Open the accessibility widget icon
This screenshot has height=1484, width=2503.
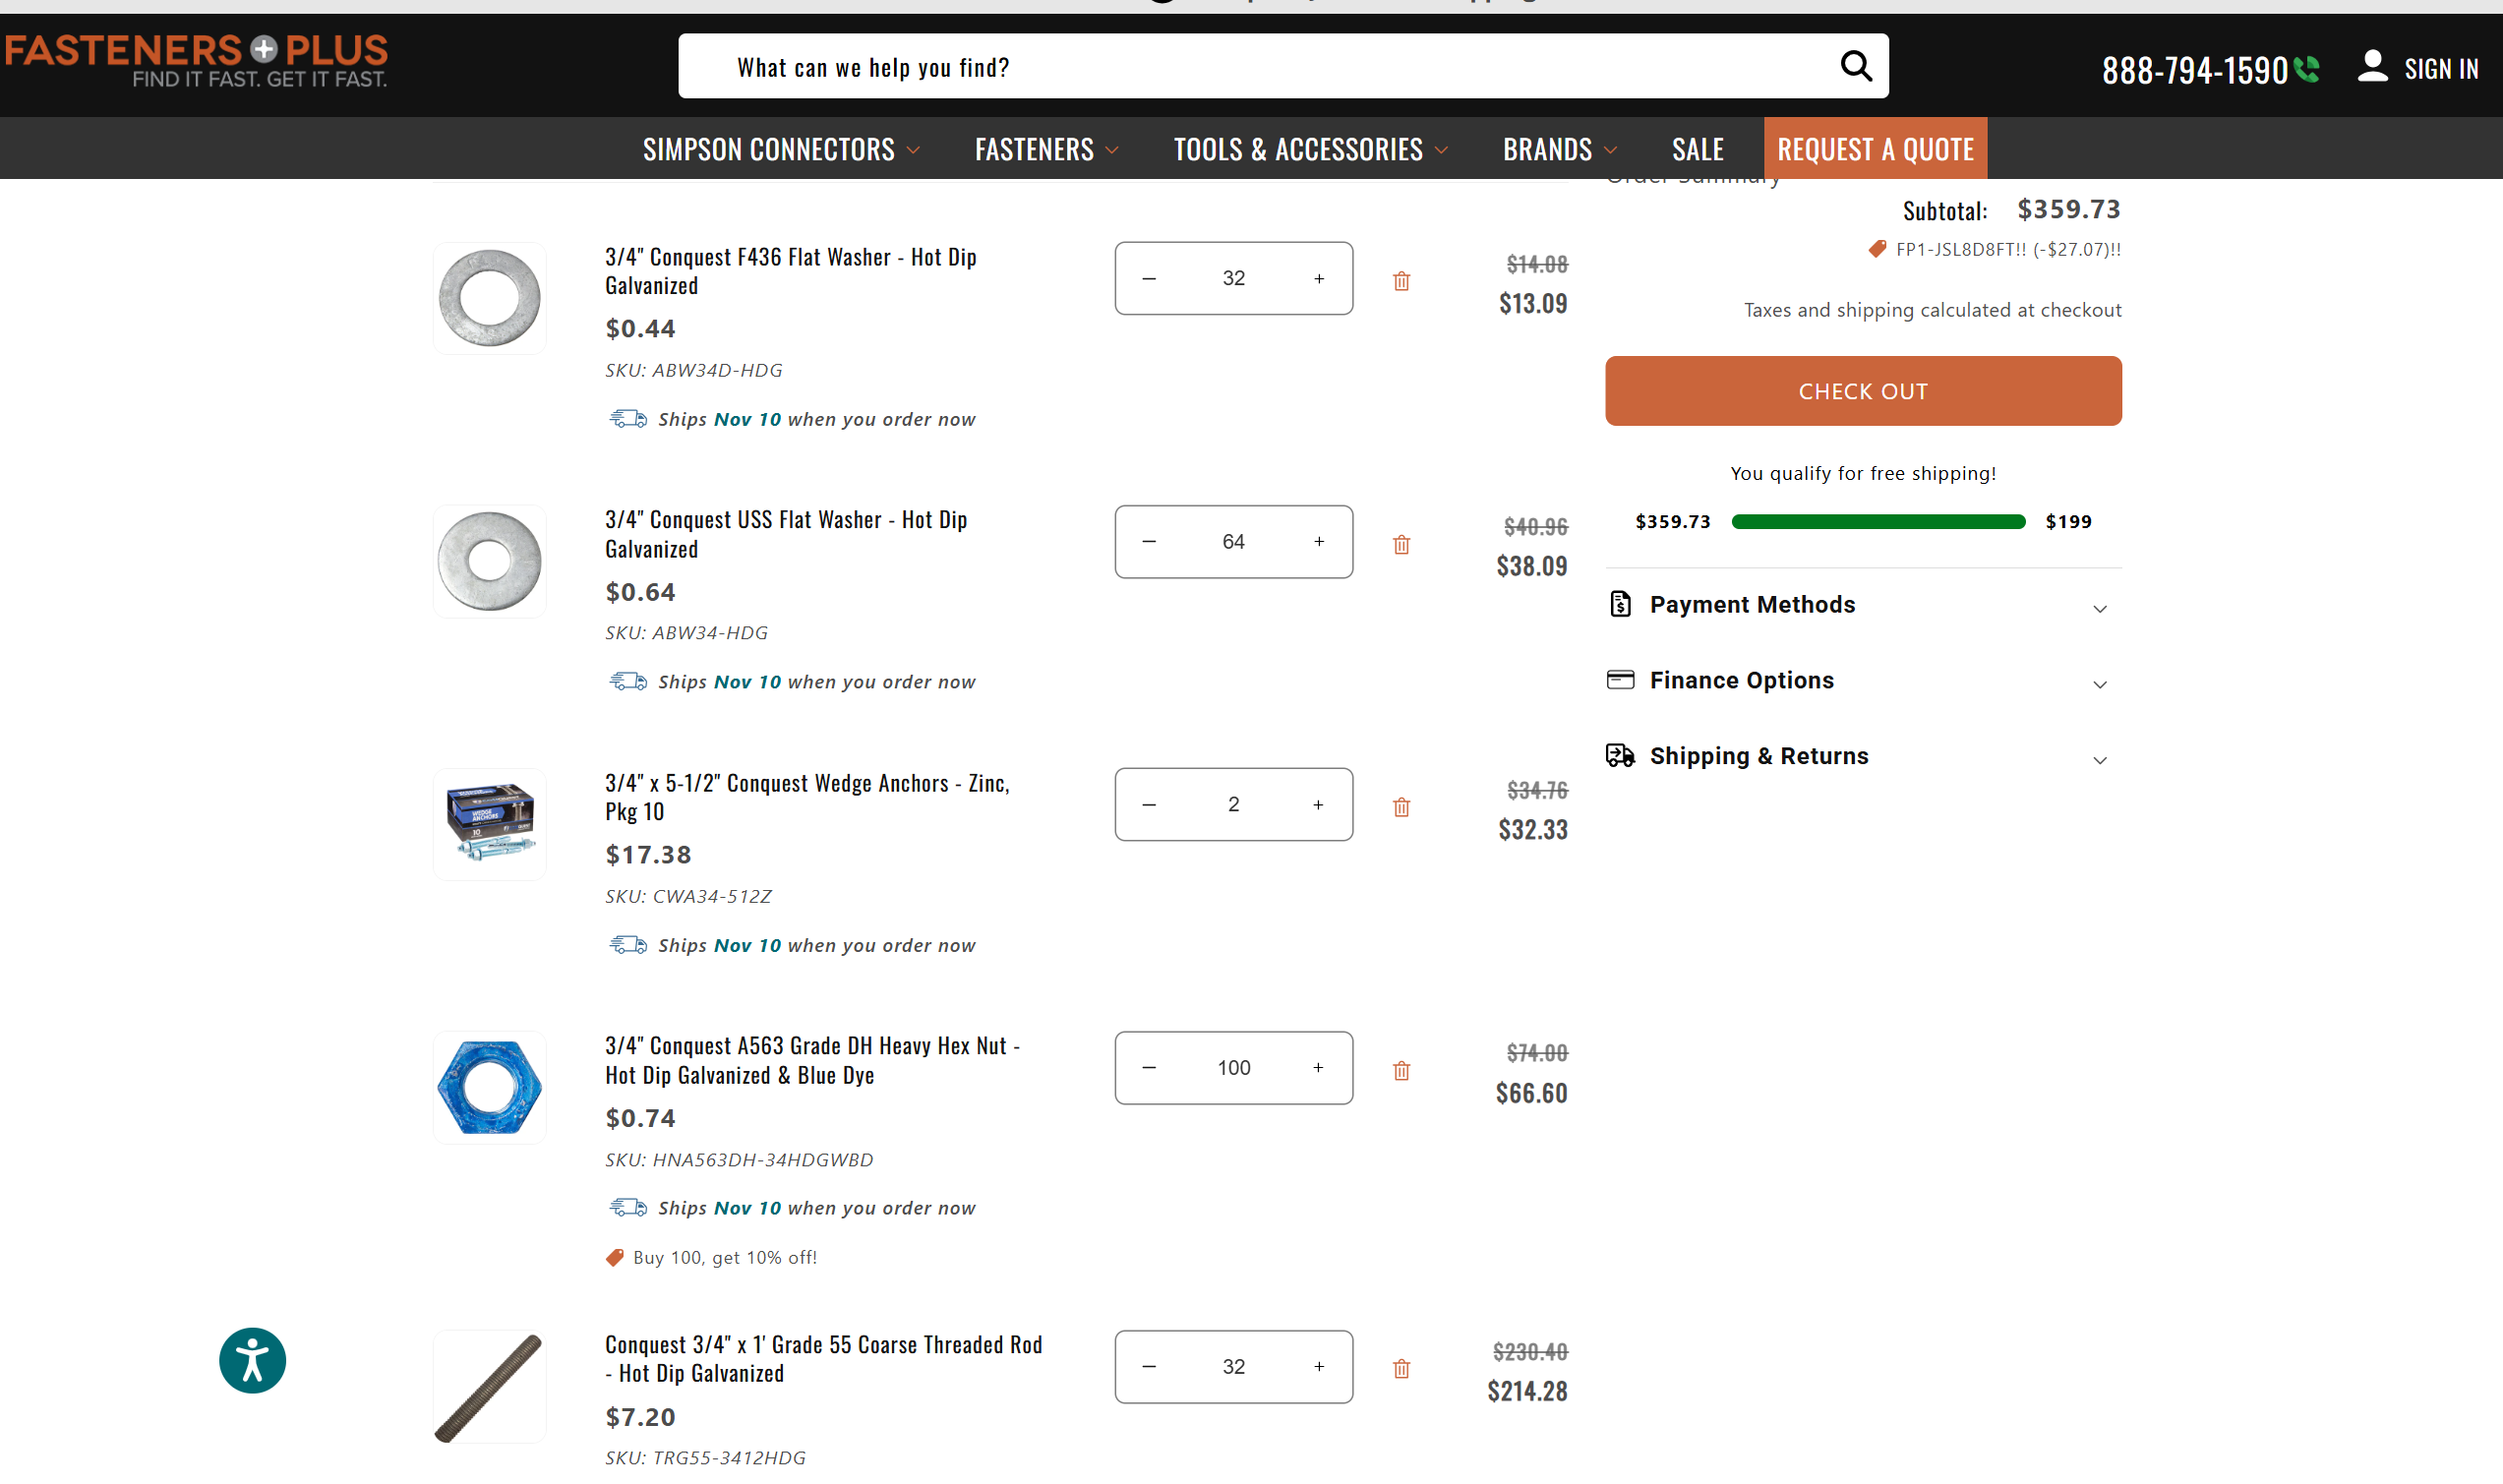coord(252,1360)
